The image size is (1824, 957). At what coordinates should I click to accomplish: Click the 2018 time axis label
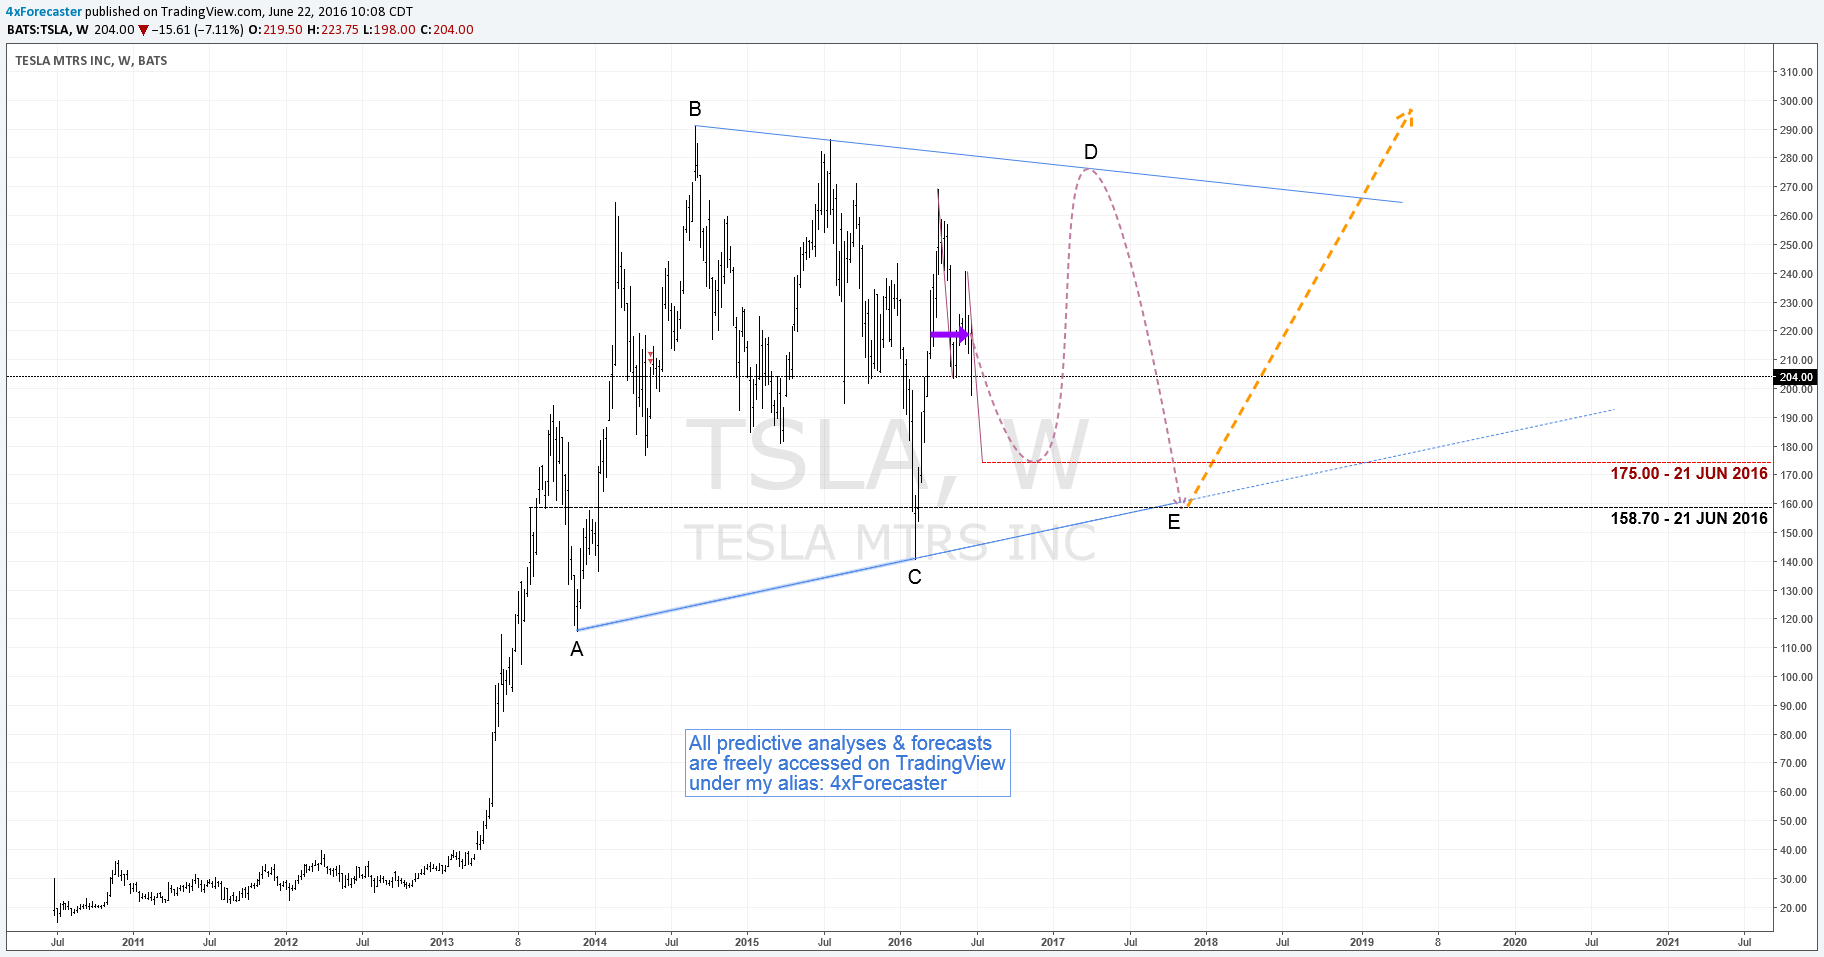tap(1206, 942)
